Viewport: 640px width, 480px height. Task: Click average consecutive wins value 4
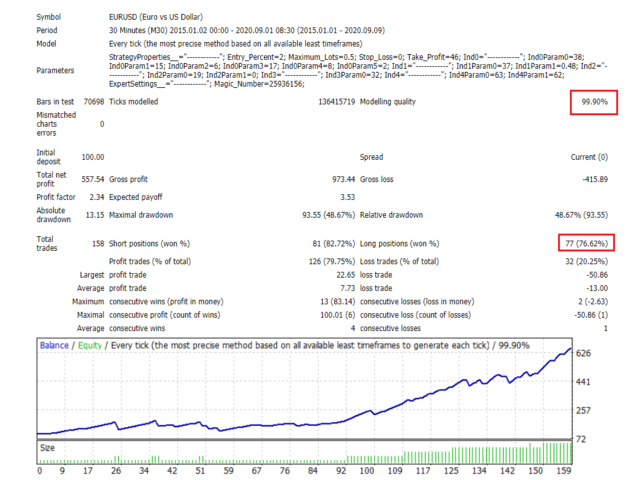(x=353, y=328)
